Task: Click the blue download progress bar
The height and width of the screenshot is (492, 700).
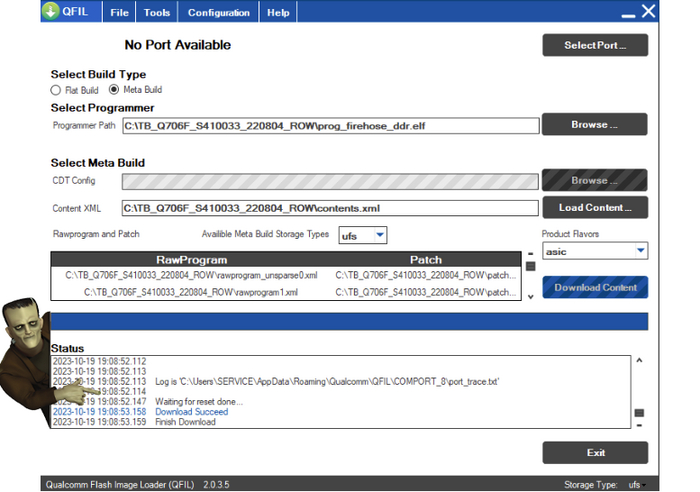Action: point(348,321)
